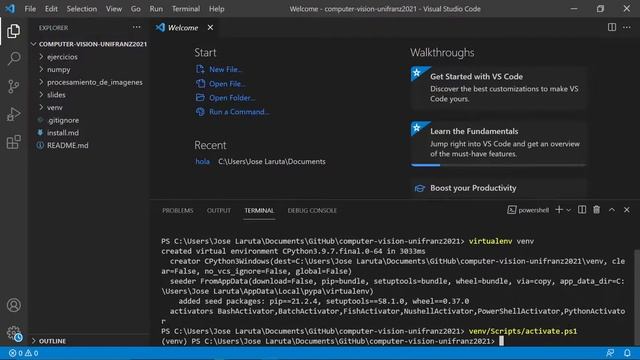Open Learn the Fundamentals walkthrough
Screen dimensions: 640x360
pos(499,143)
